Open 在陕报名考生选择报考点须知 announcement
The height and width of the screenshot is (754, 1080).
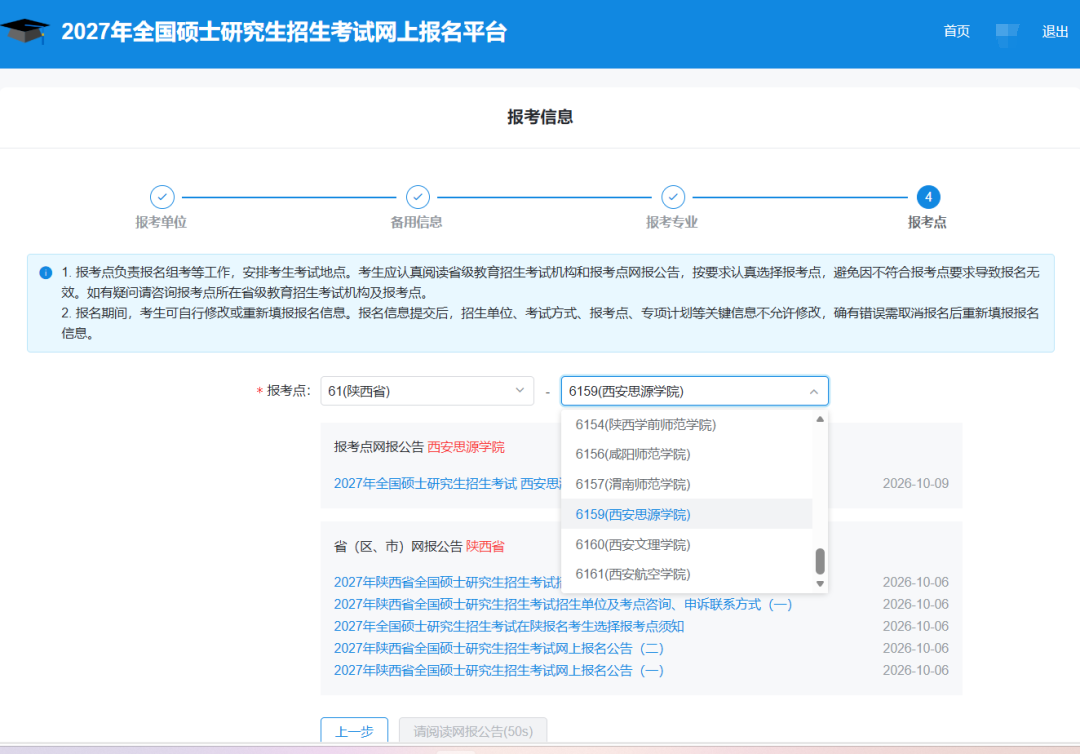pos(509,627)
